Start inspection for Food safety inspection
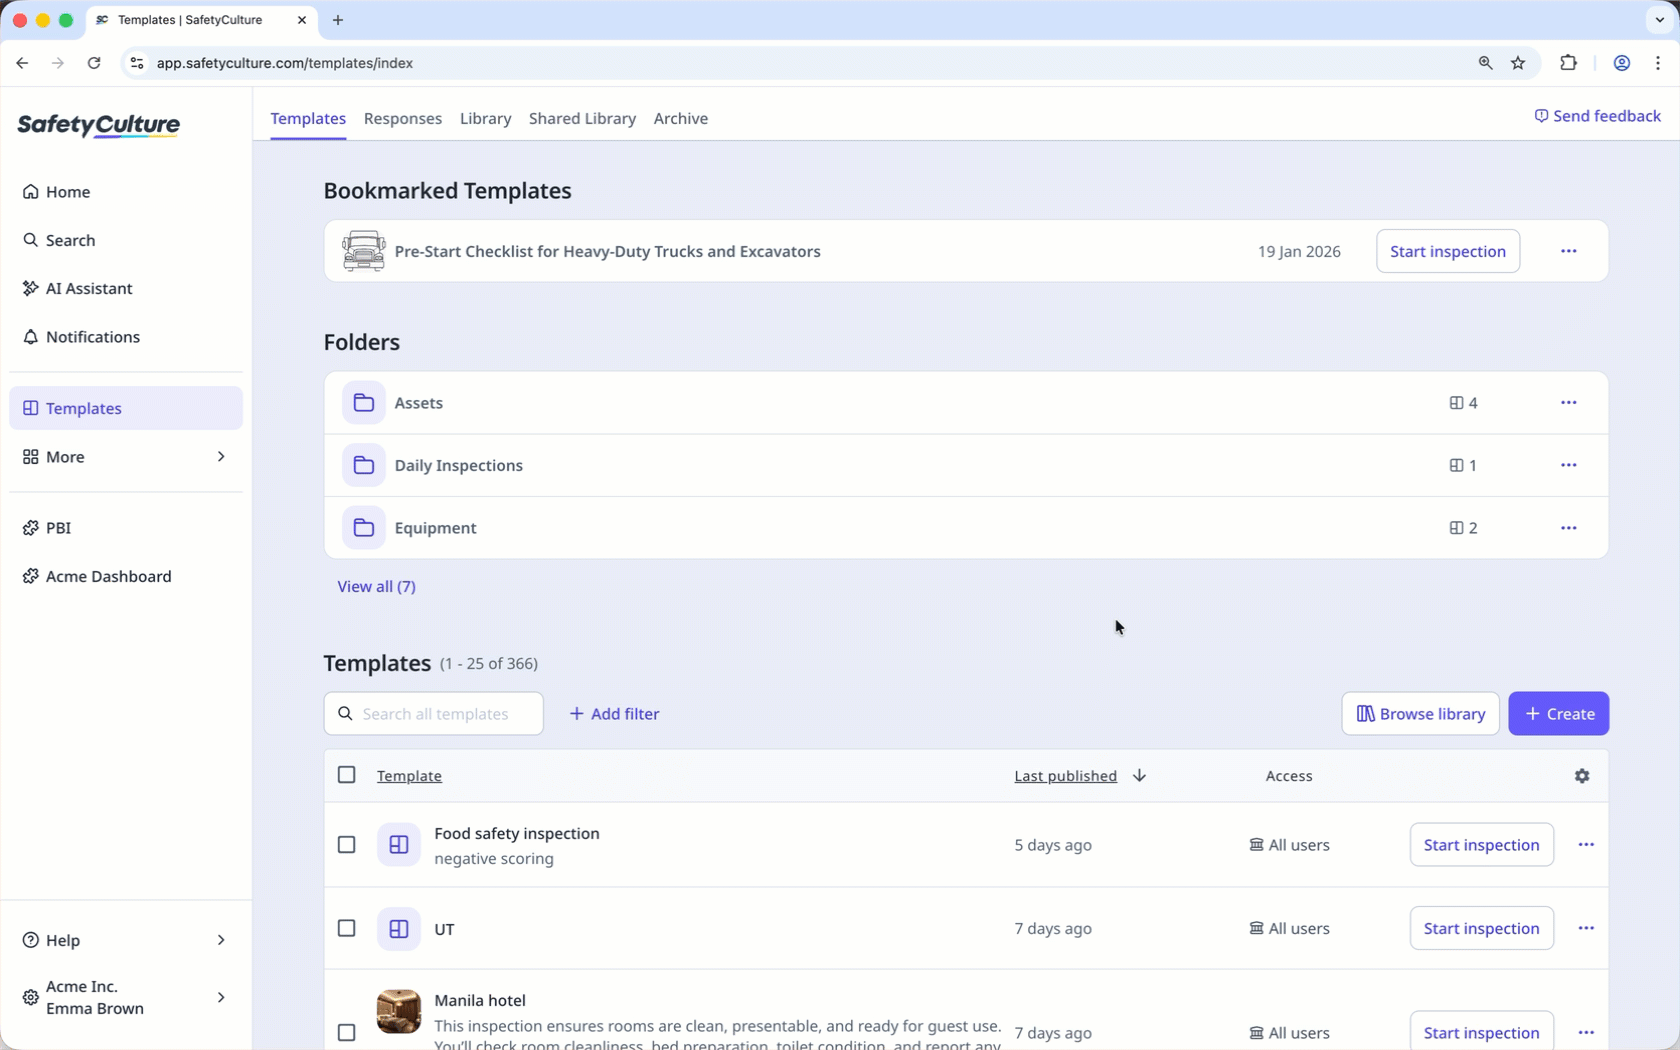This screenshot has width=1680, height=1050. click(1481, 845)
